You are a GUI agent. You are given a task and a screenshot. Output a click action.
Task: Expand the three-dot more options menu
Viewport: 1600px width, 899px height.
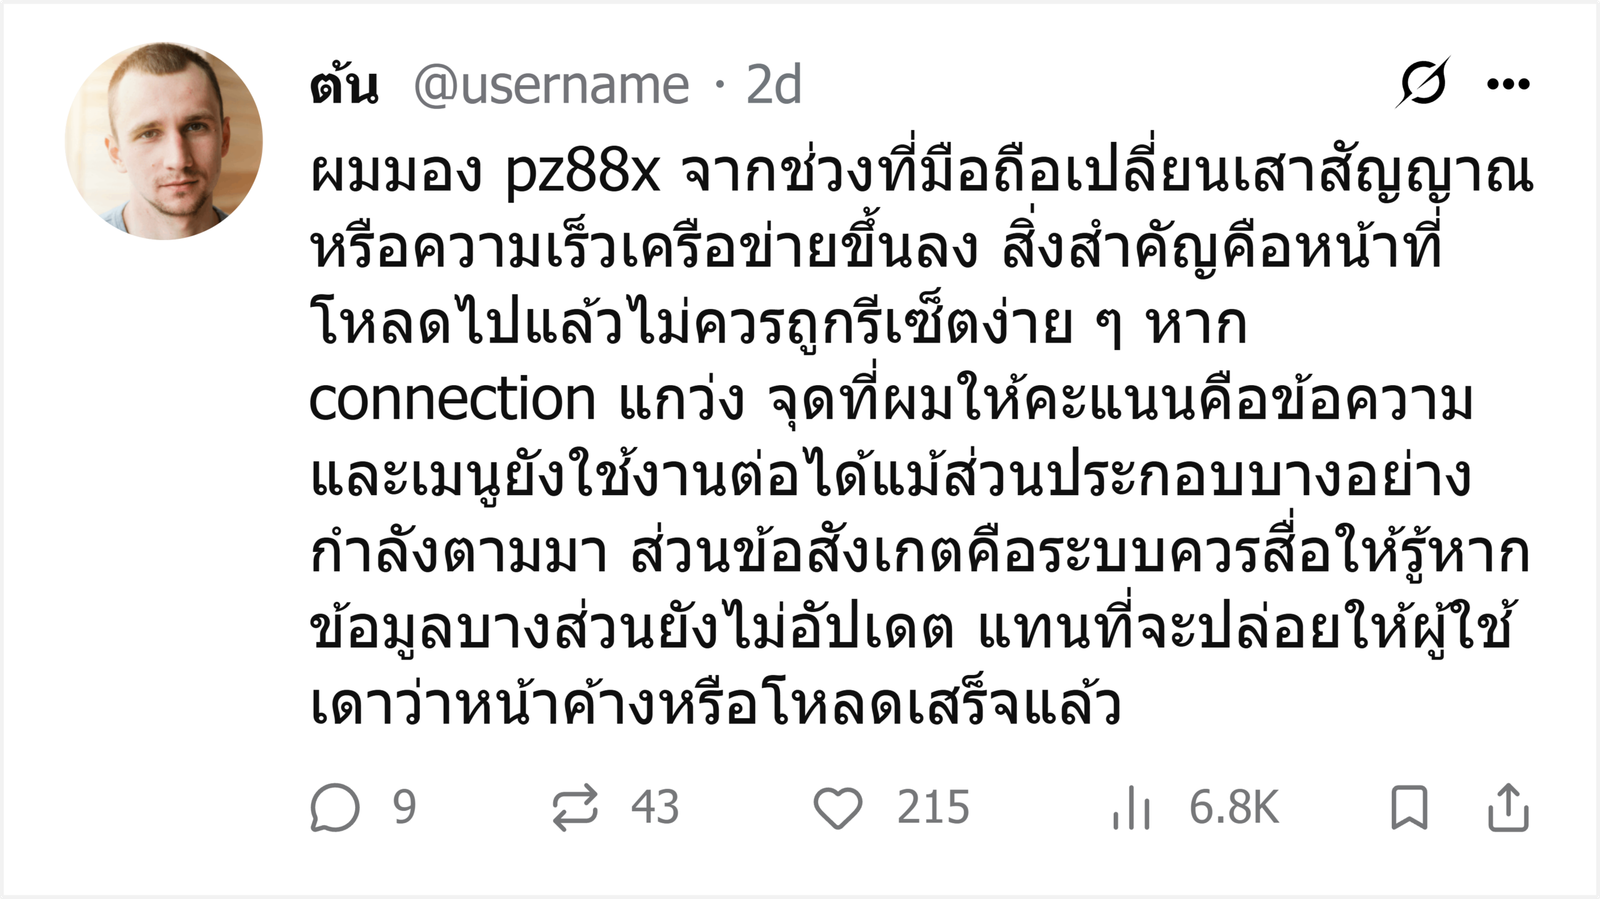1508,84
